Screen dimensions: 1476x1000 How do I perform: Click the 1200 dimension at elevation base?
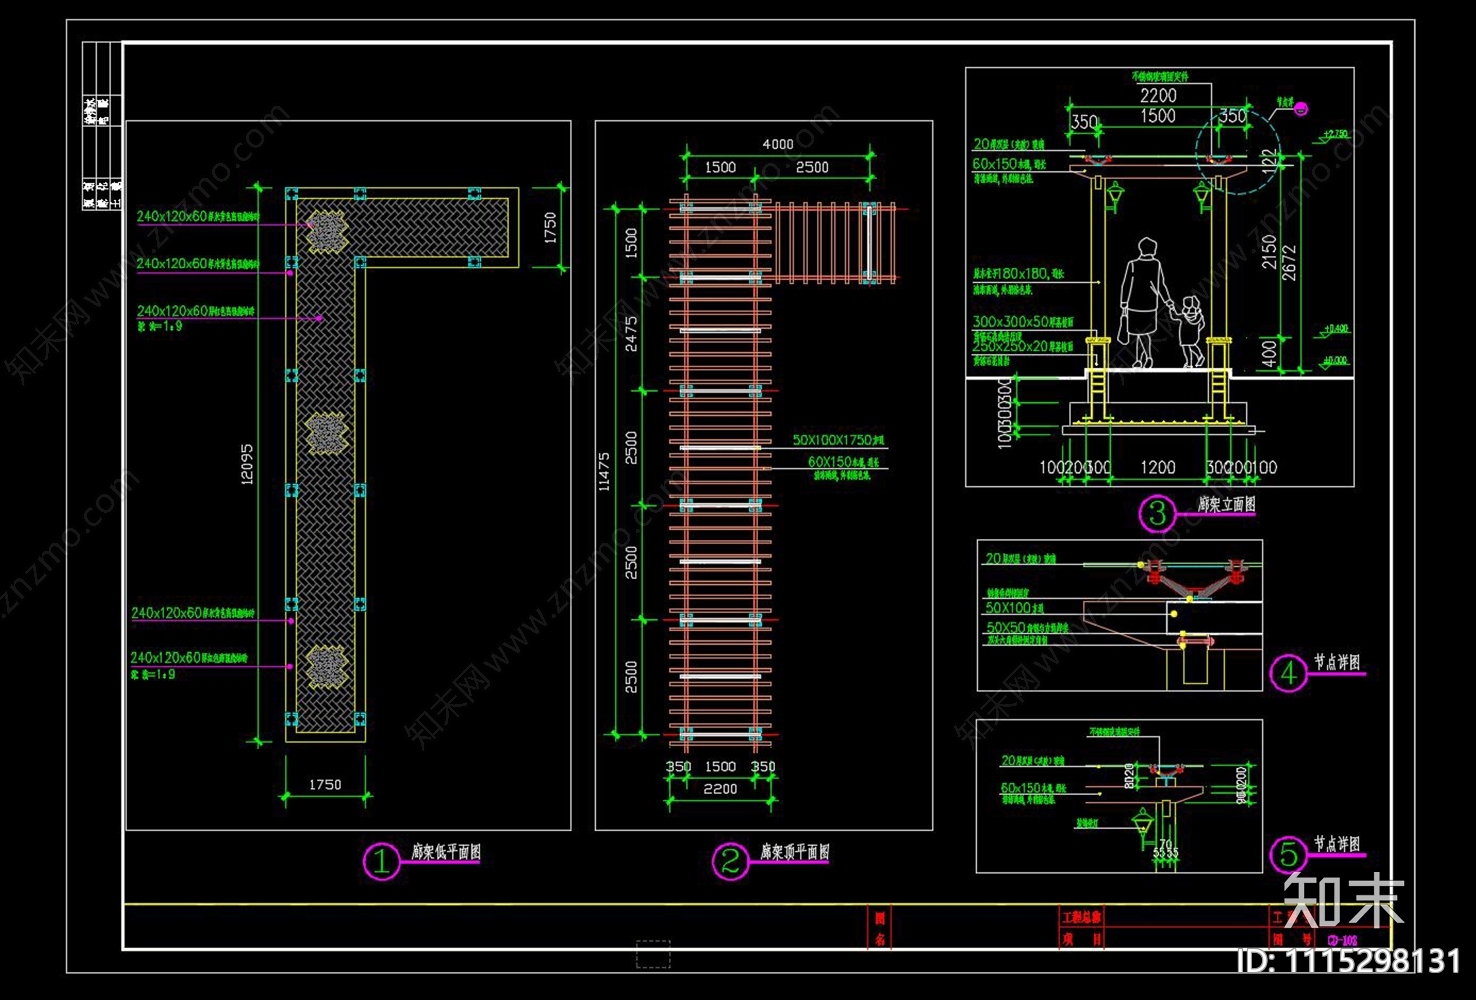[1158, 467]
